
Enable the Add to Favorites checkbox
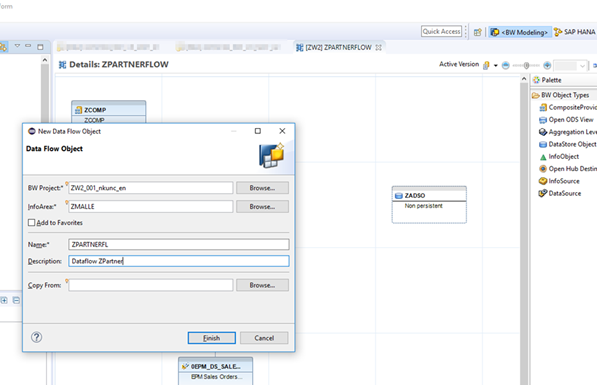pos(32,222)
